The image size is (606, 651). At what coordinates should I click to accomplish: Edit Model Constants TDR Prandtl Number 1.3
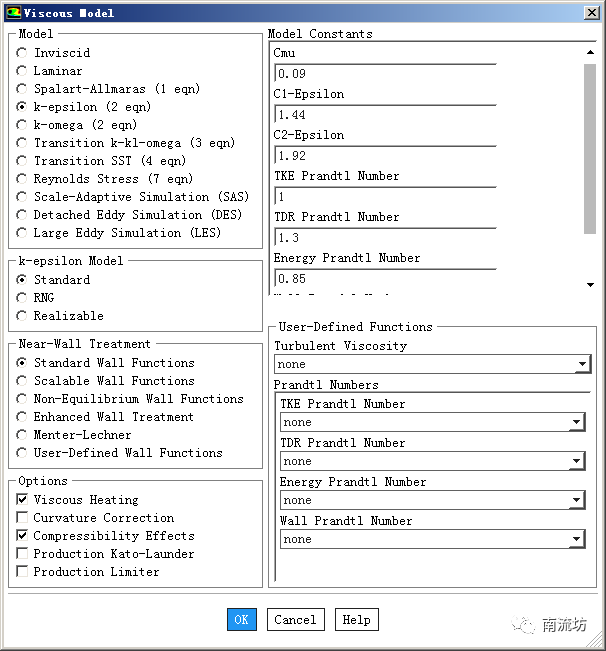tap(385, 237)
